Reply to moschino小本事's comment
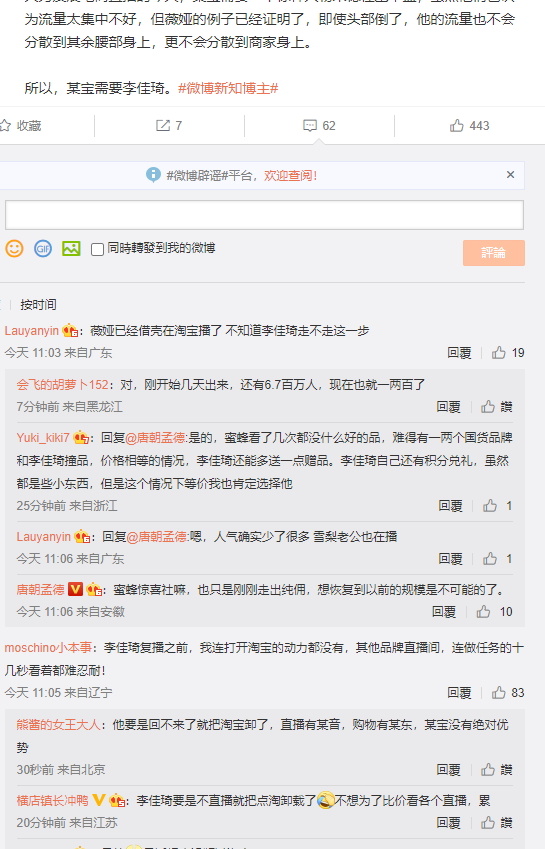Viewport: 545px width, 849px height. tap(459, 693)
